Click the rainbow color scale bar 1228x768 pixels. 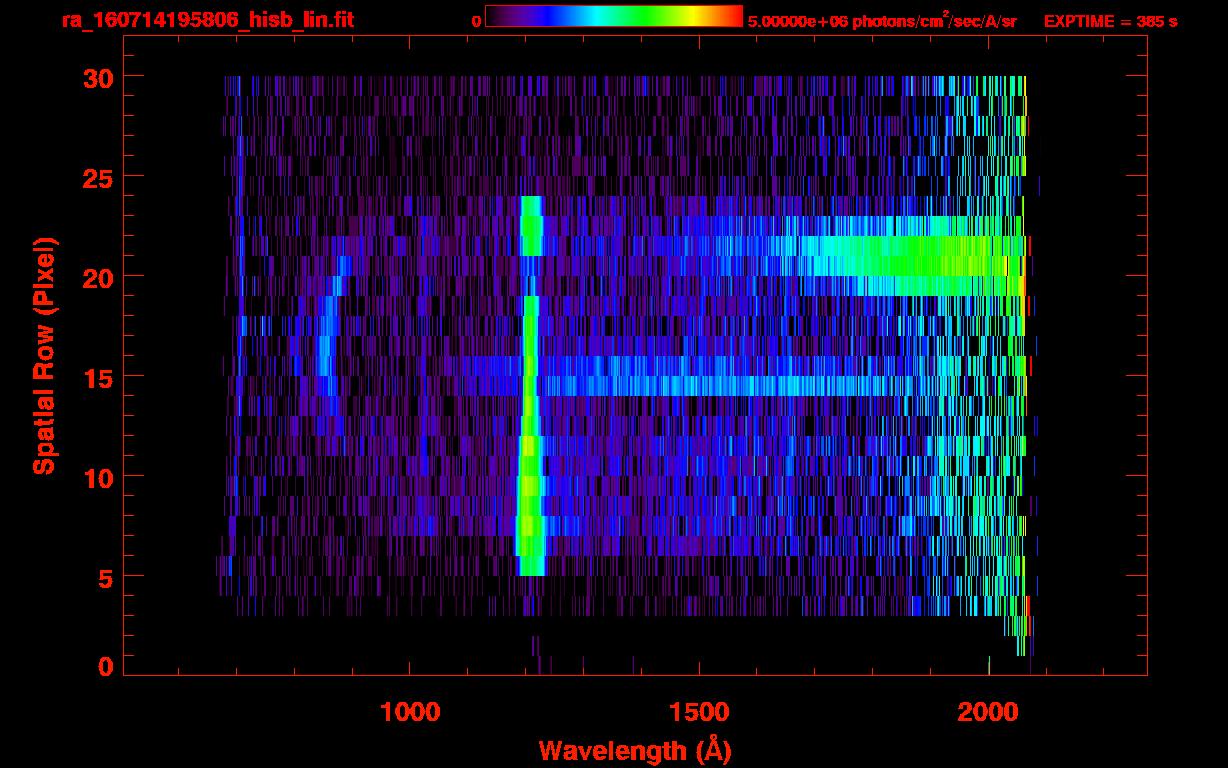click(614, 16)
